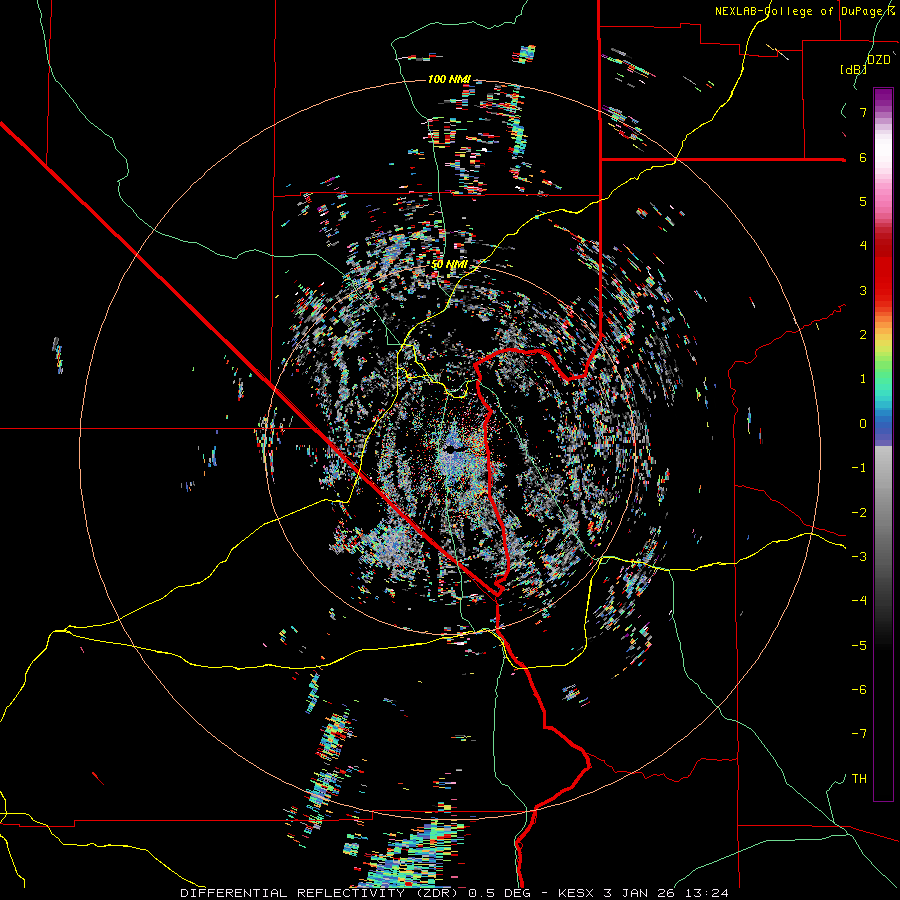Viewport: 900px width, 900px height.
Task: Click the 3 value on the scale
Action: (x=863, y=290)
